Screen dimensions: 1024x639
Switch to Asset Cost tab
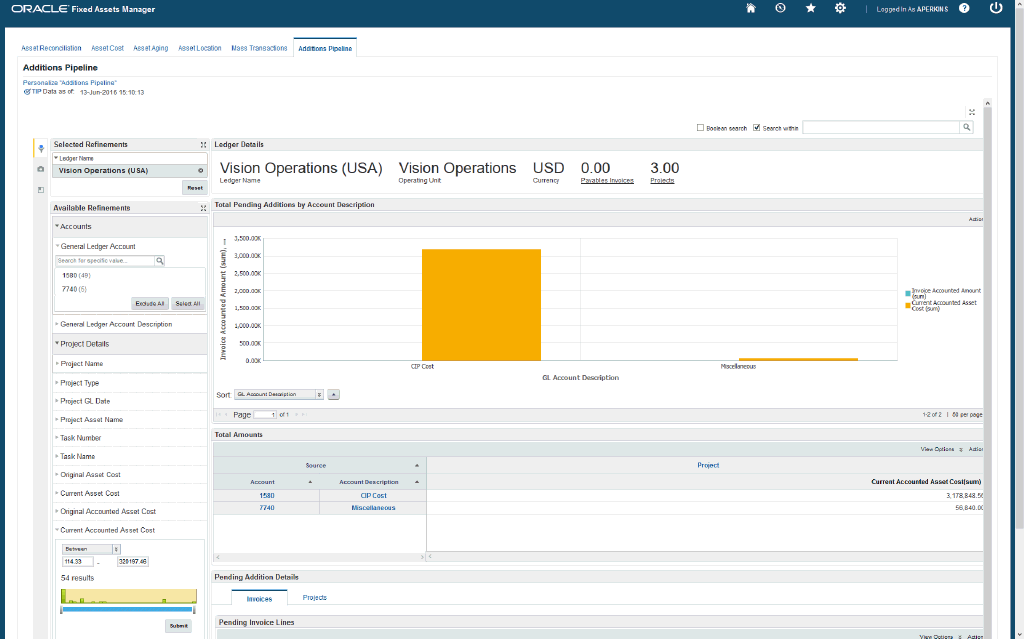click(107, 48)
